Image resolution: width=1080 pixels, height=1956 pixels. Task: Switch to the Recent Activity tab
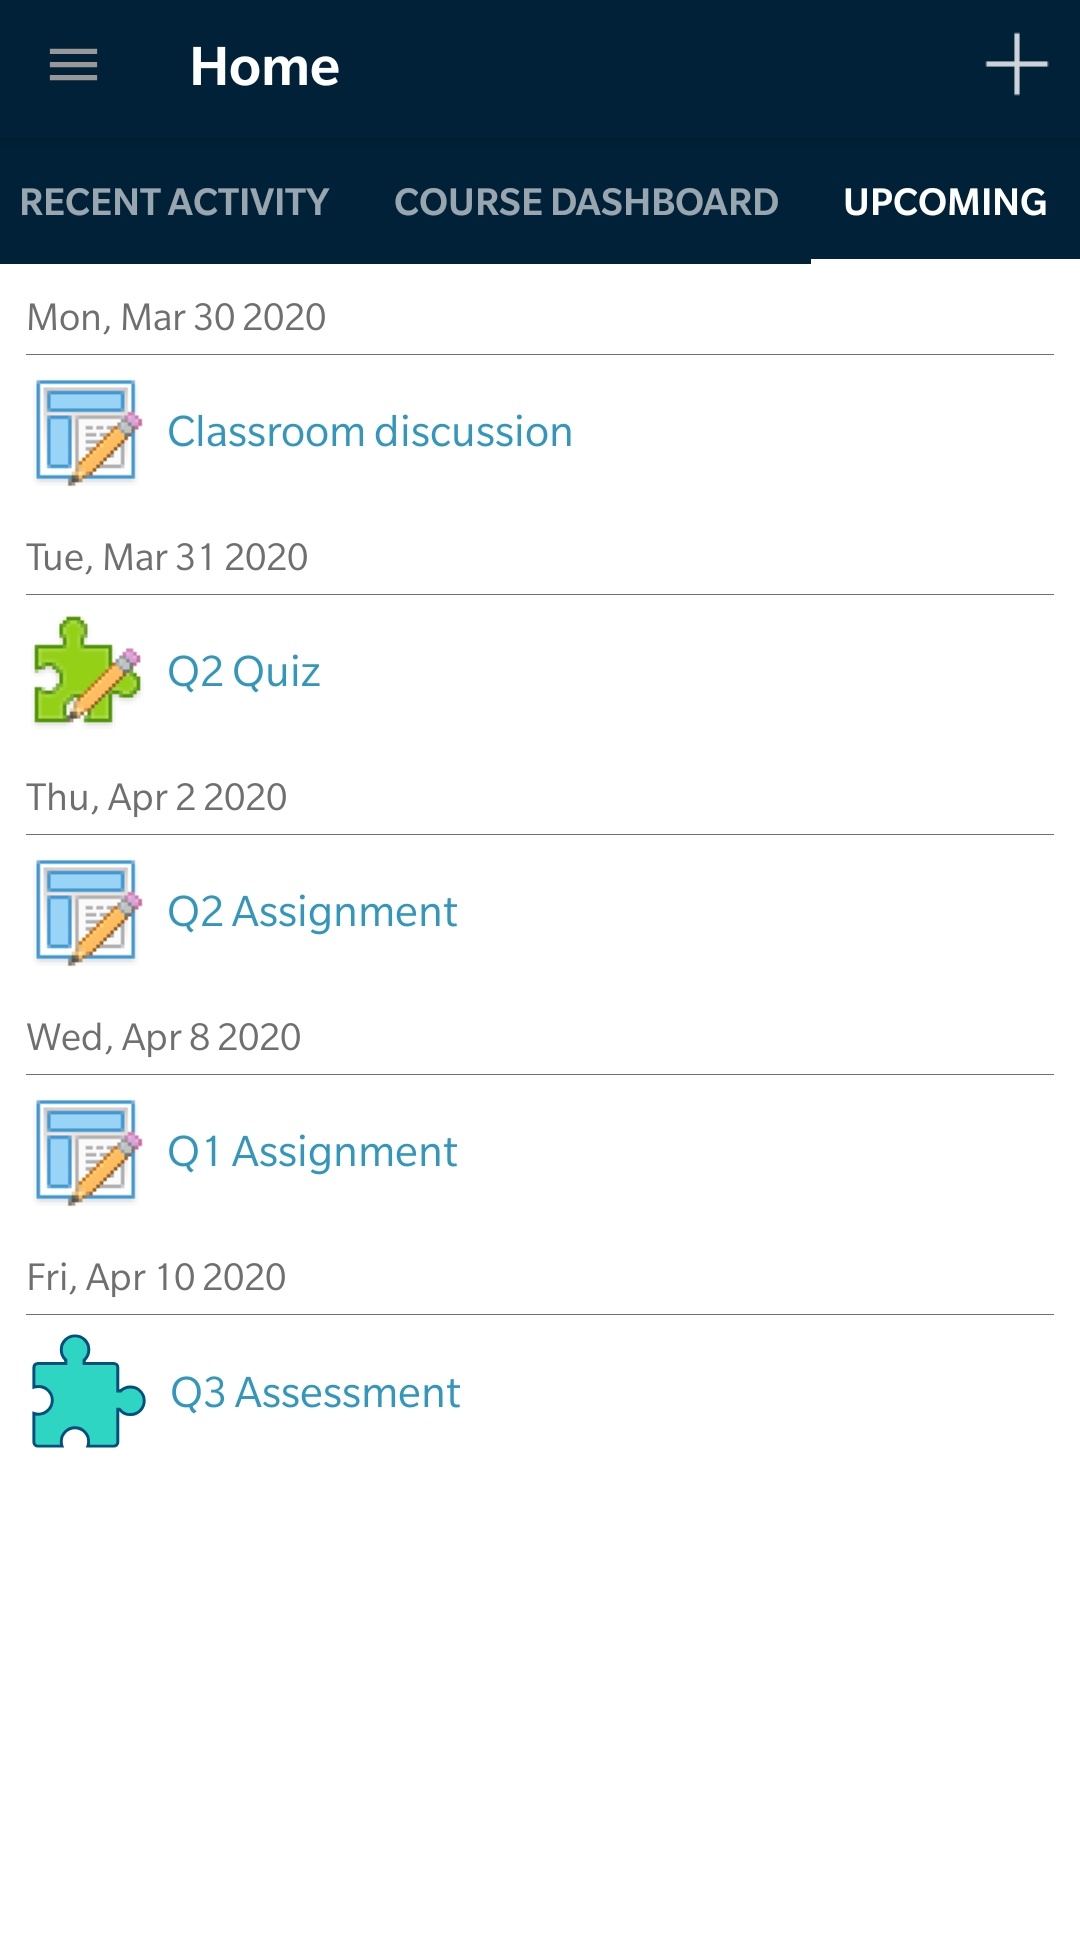pos(175,202)
